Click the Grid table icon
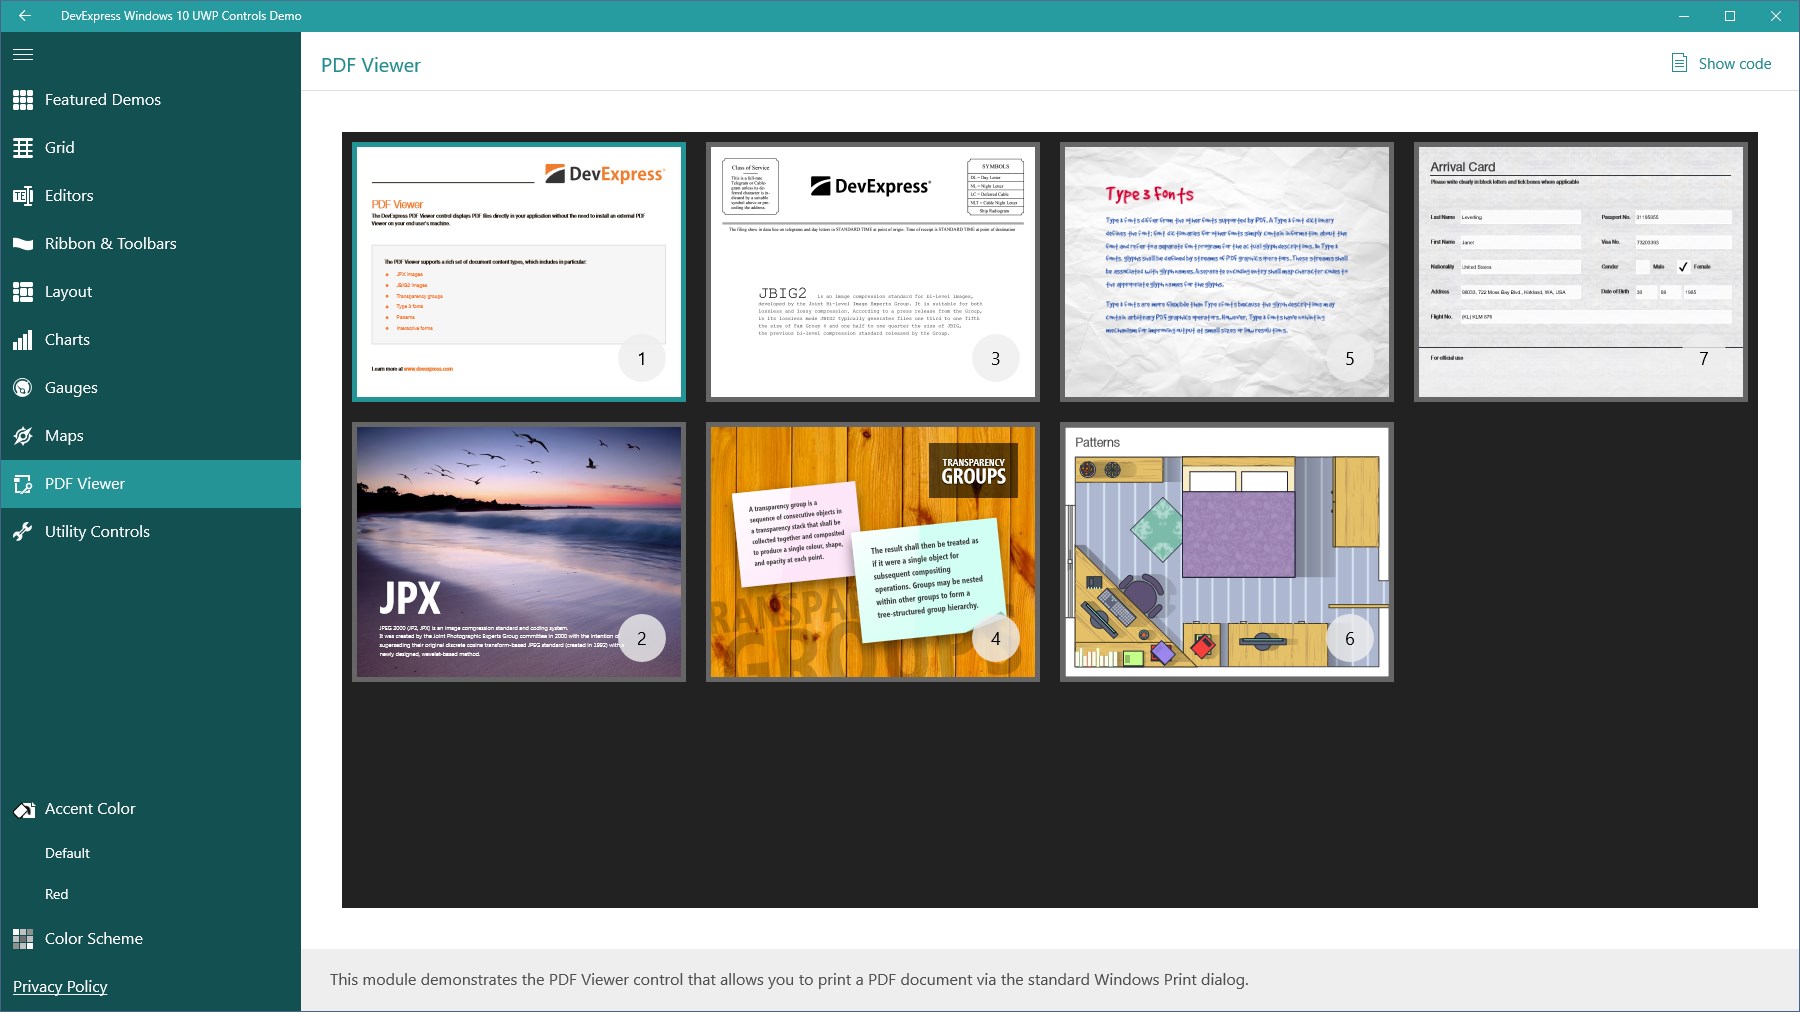This screenshot has height=1012, width=1800. (x=23, y=148)
